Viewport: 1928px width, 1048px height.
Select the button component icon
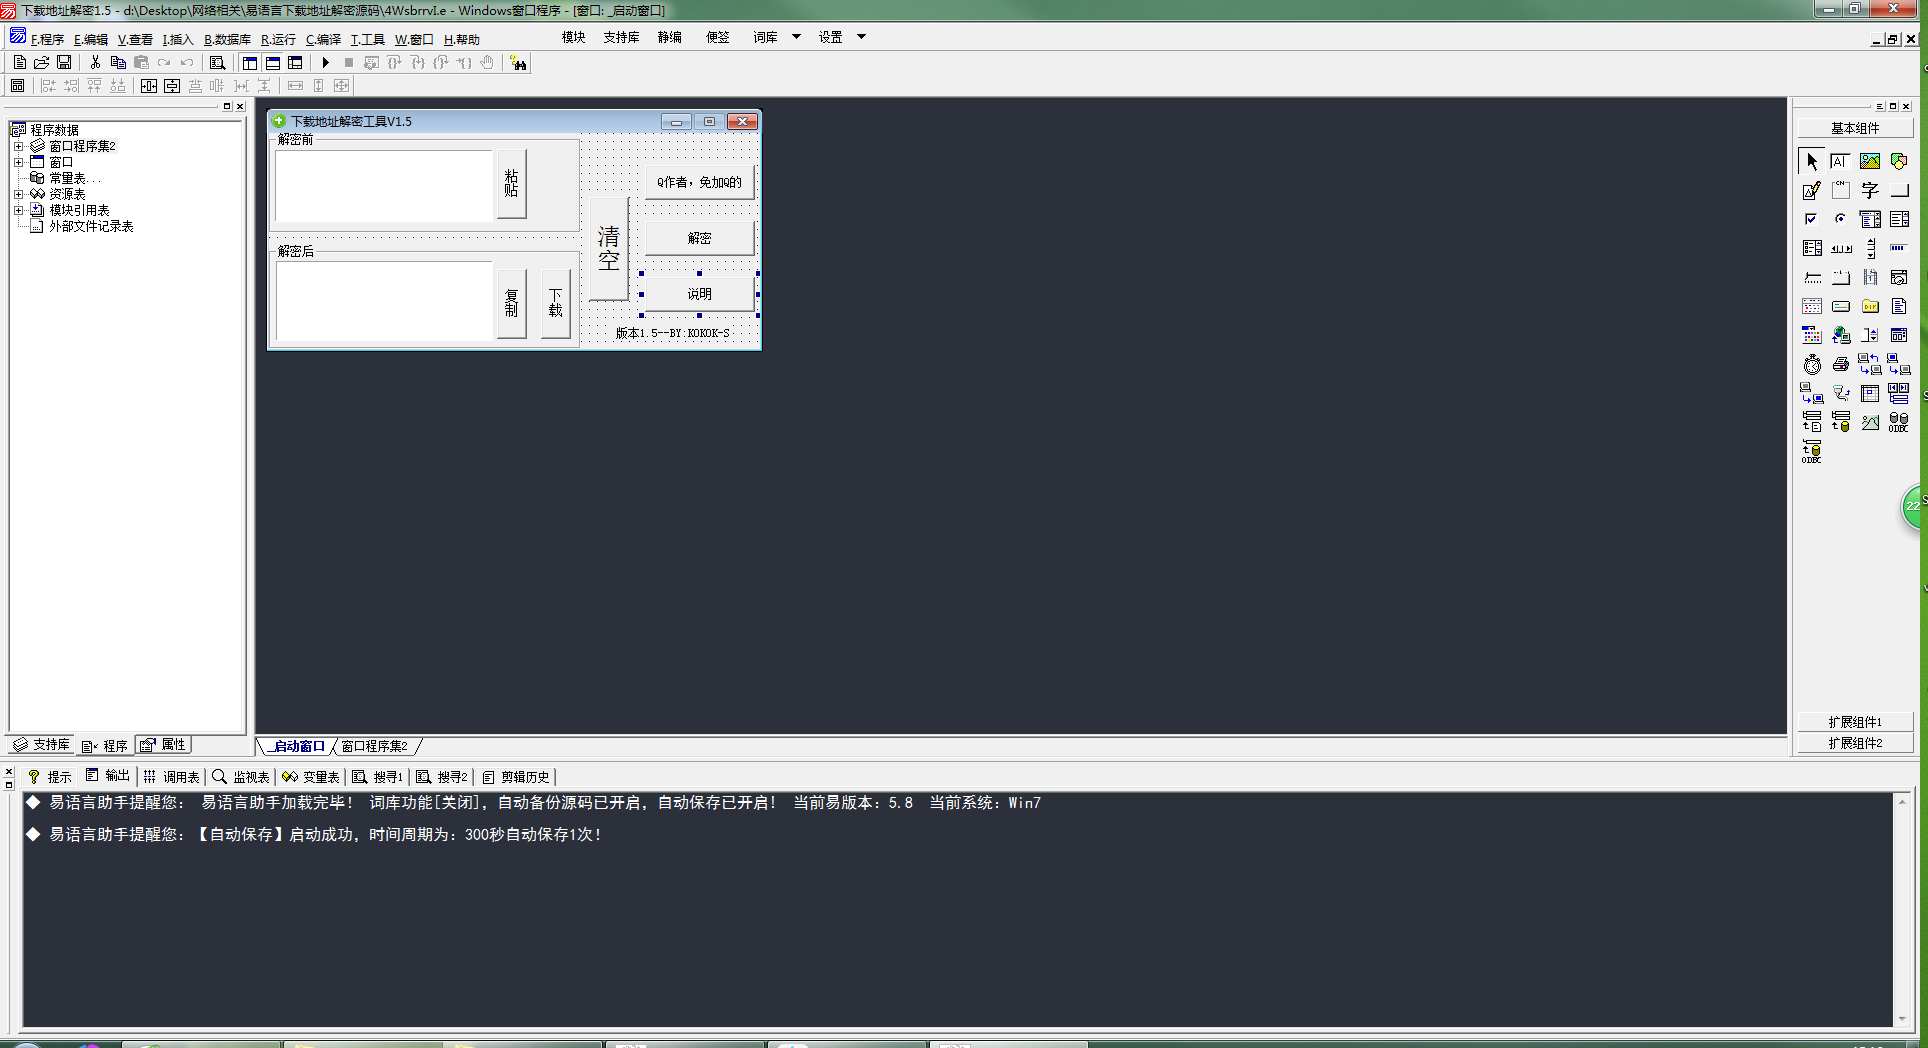click(x=1899, y=190)
